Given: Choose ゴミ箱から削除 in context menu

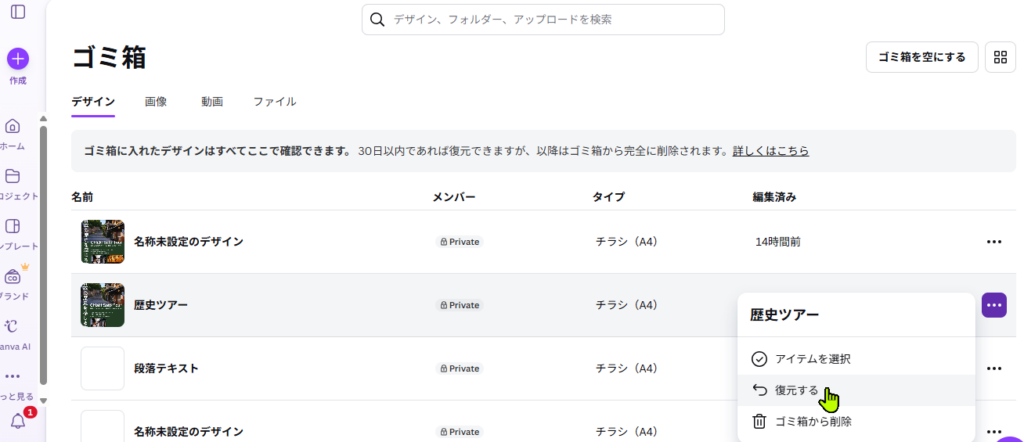Looking at the screenshot, I should coord(856,422).
